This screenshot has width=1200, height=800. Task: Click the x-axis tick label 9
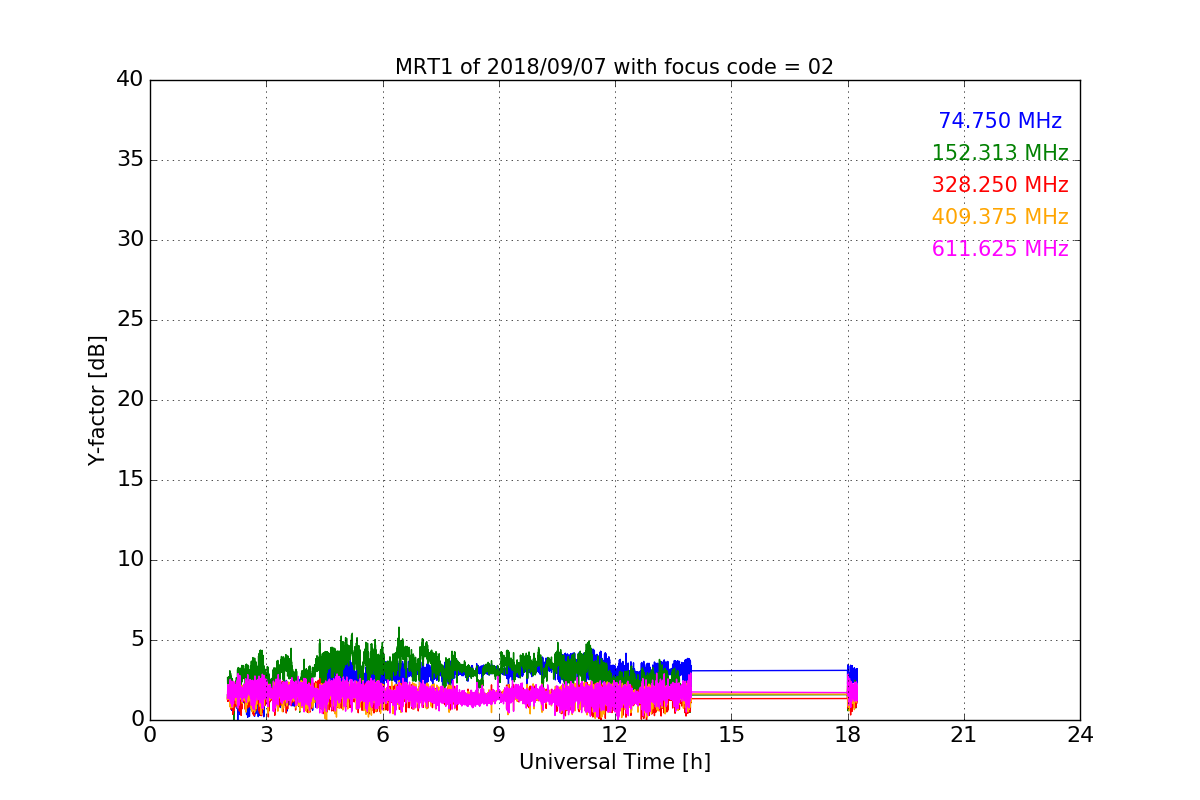(x=499, y=734)
